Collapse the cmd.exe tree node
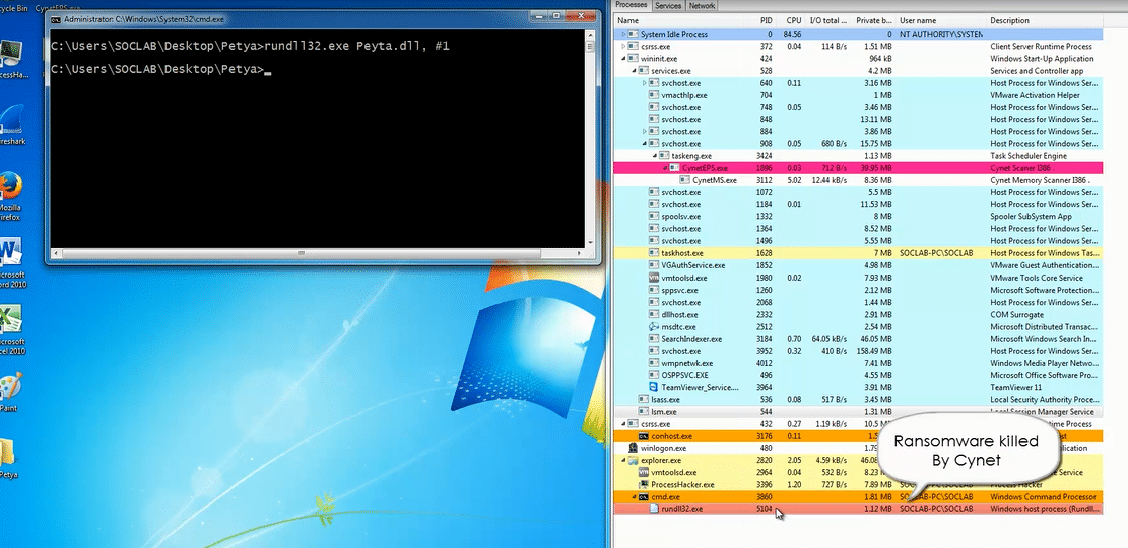This screenshot has height=548, width=1128. coord(634,497)
